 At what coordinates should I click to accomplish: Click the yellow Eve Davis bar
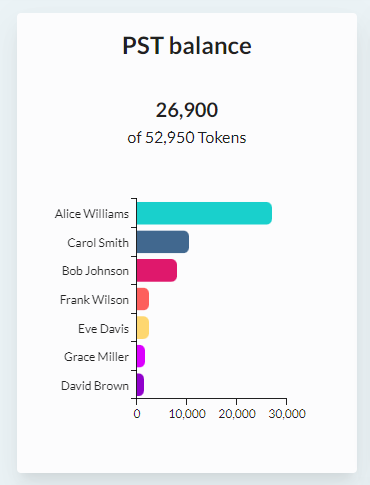[143, 328]
